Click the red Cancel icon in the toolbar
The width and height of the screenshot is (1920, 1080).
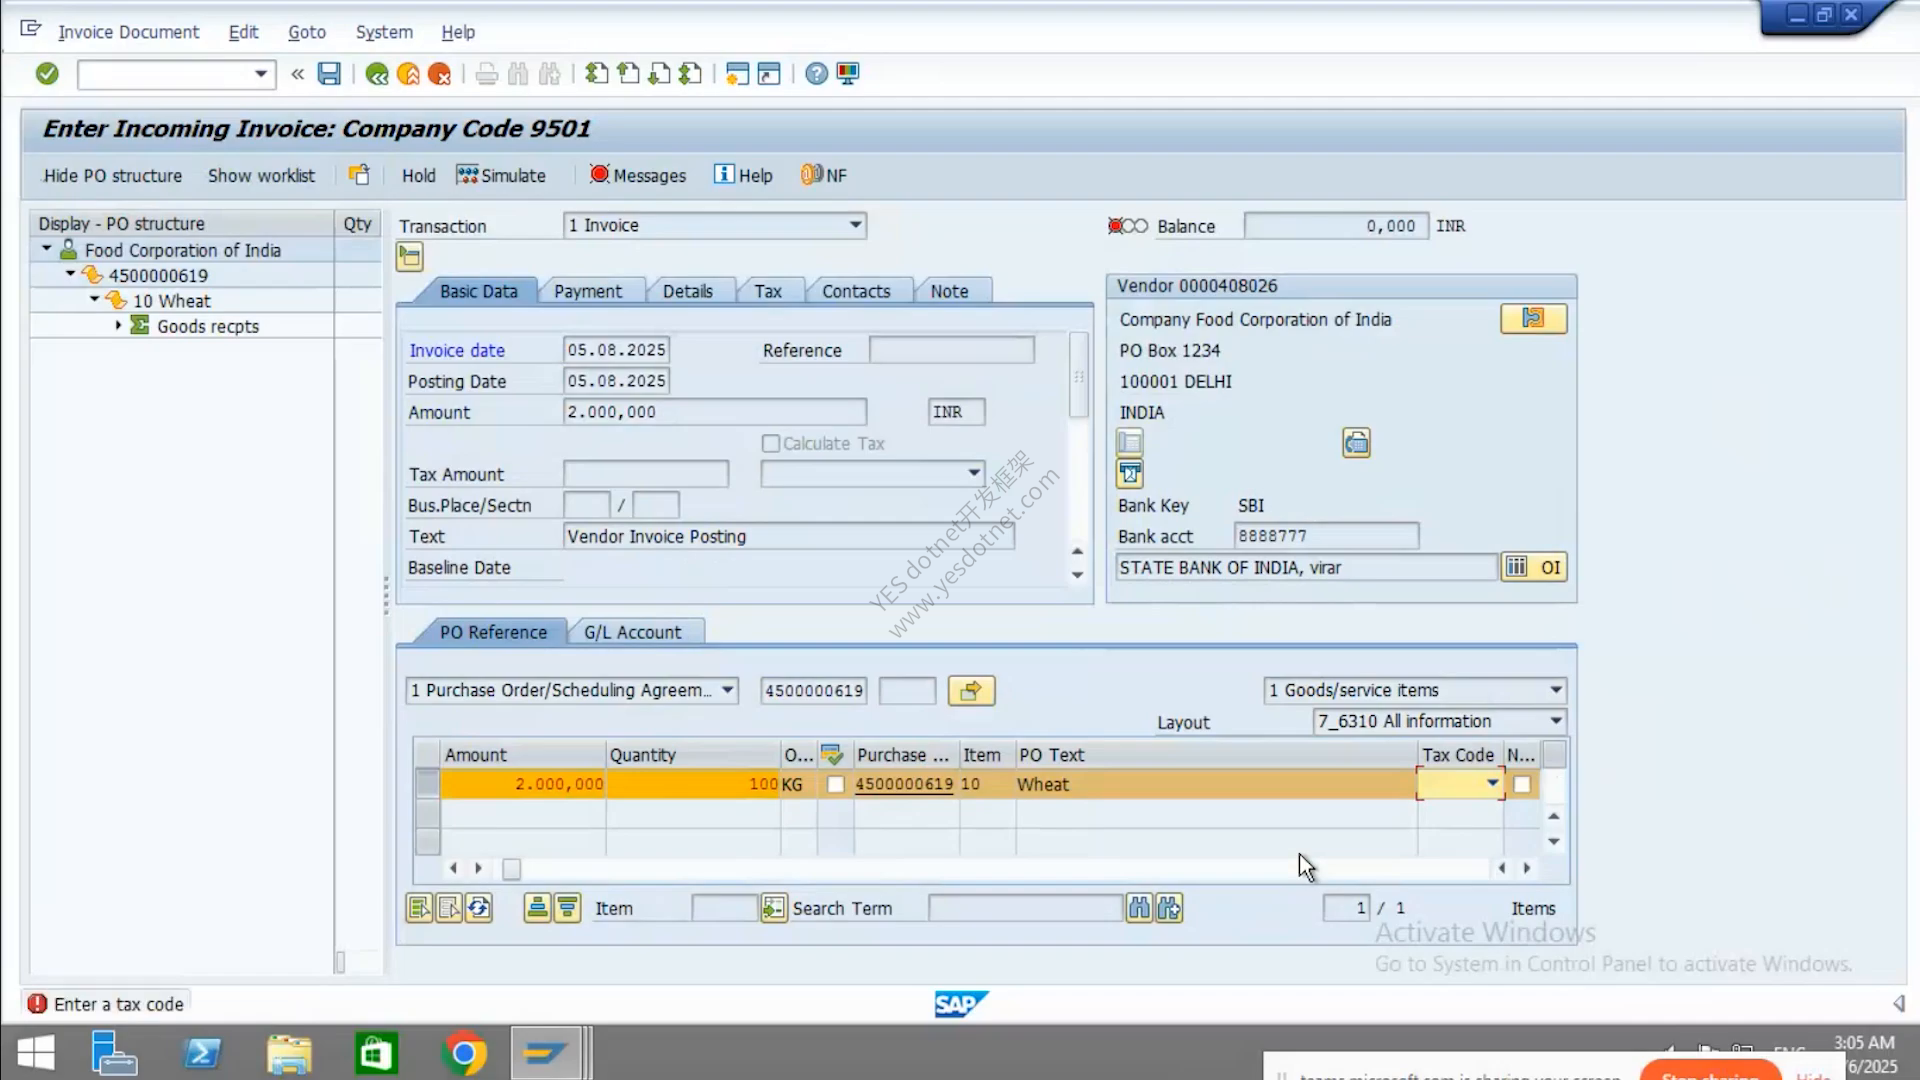439,74
